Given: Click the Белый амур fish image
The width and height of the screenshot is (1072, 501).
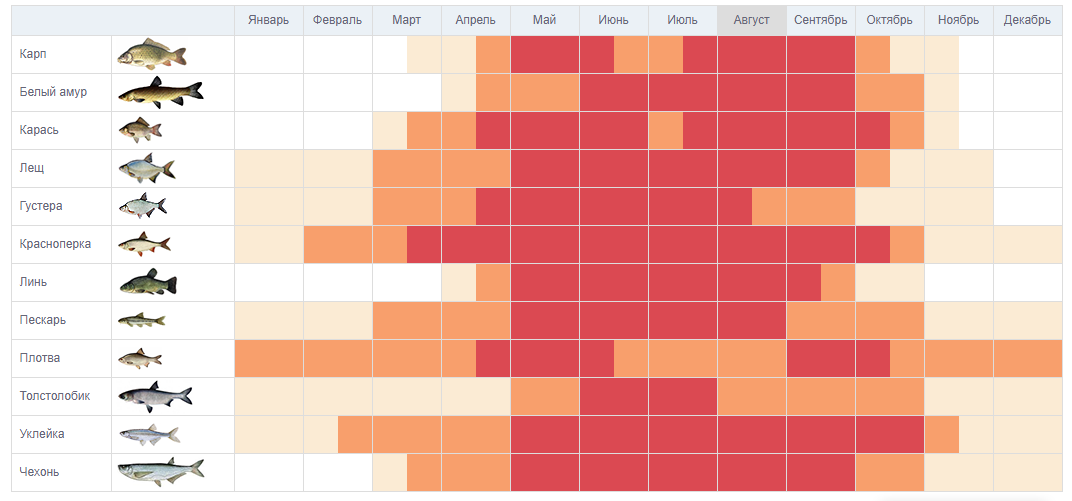Looking at the screenshot, I should (160, 92).
